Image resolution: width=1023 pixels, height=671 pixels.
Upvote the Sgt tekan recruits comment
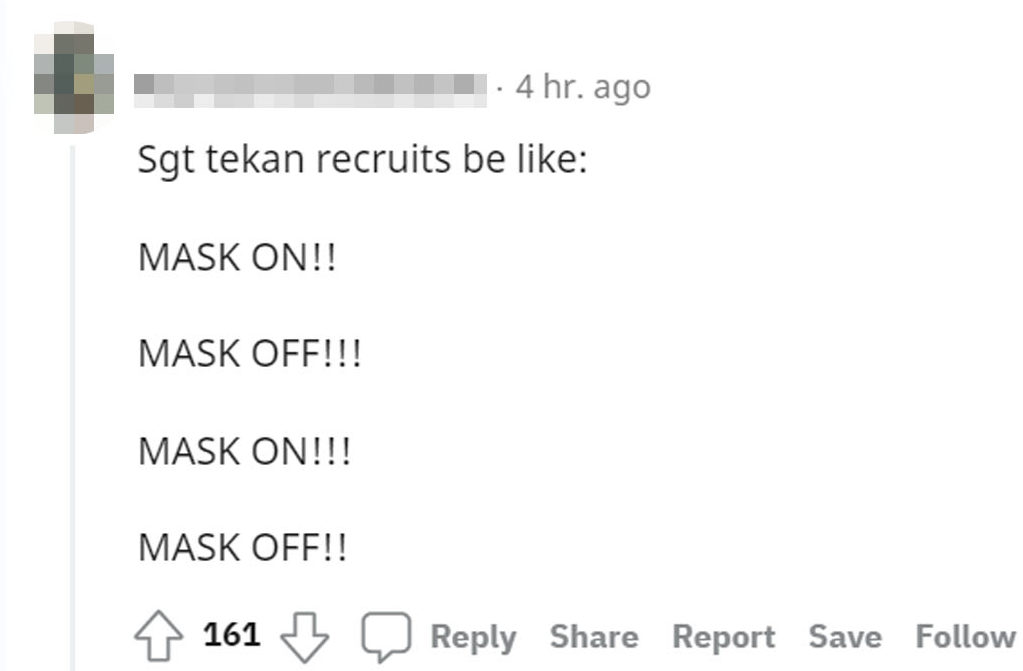(x=158, y=636)
